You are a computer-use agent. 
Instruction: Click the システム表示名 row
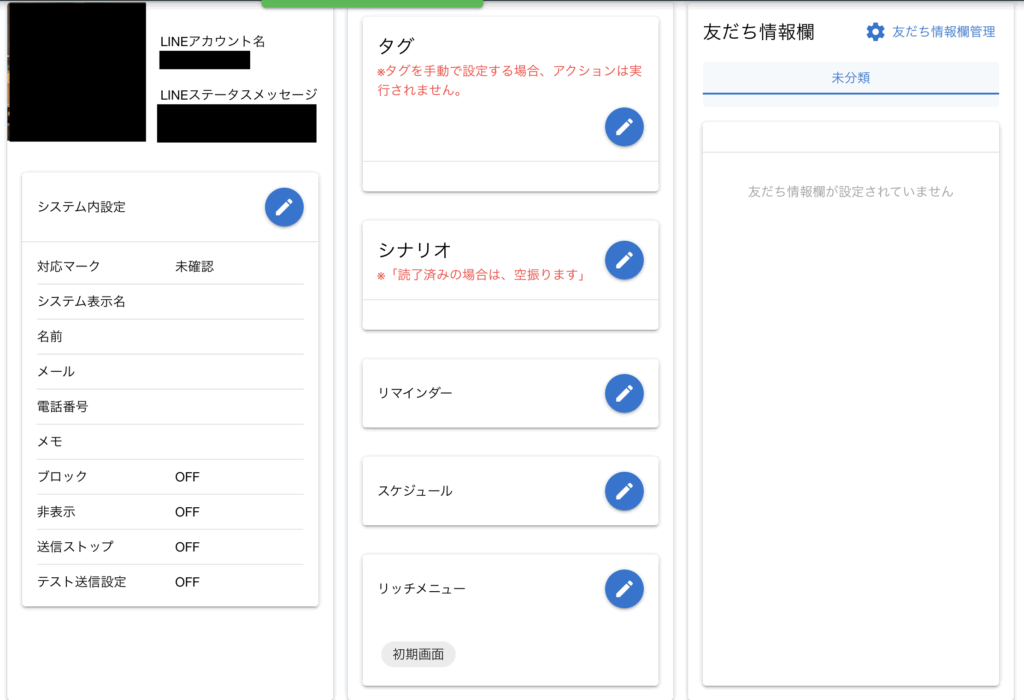pos(170,302)
